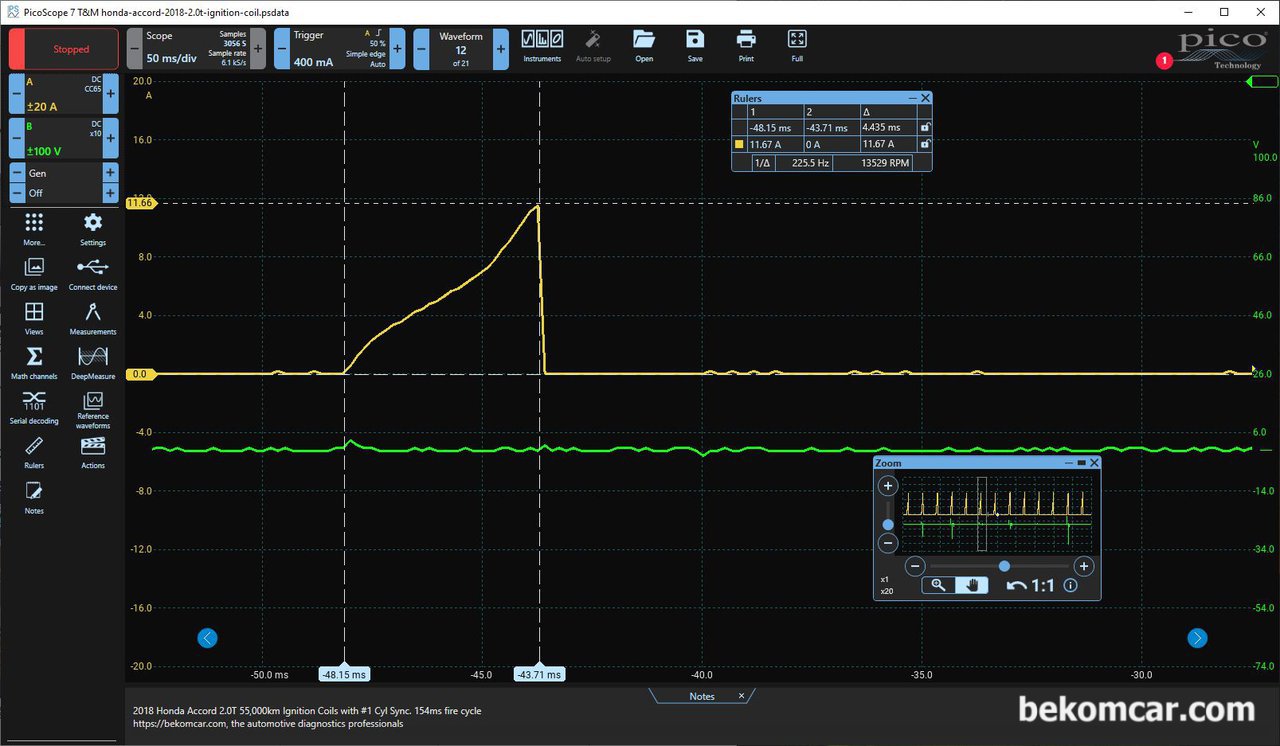
Task: Open the Actions clapperboard tool
Action: tap(93, 452)
